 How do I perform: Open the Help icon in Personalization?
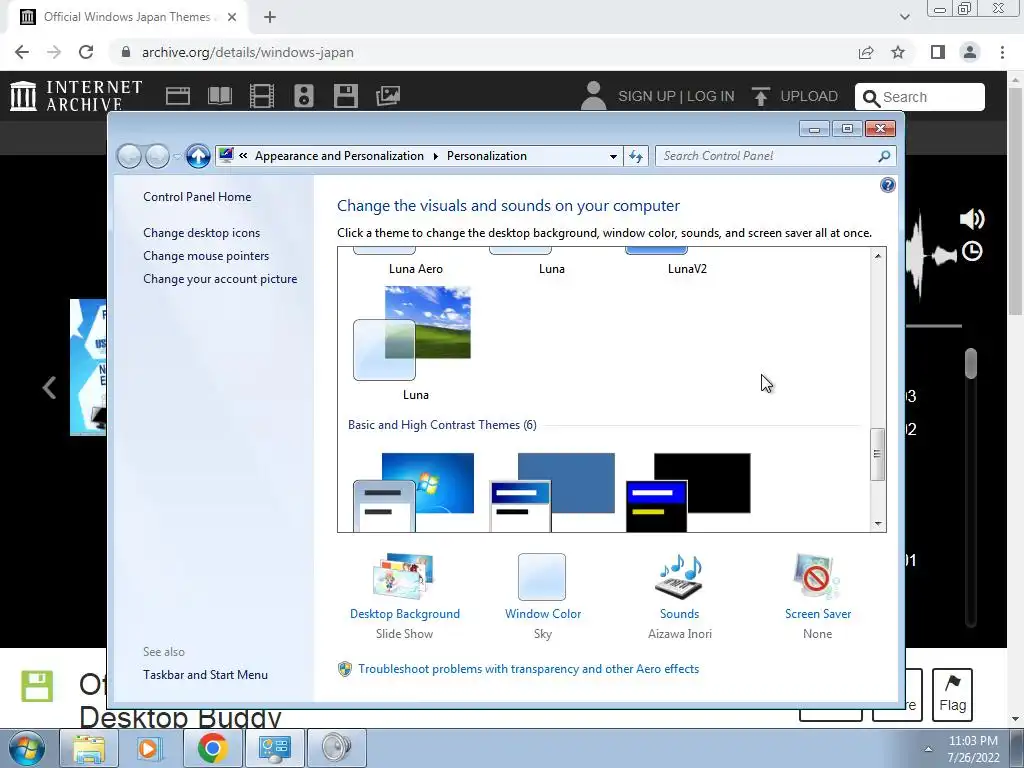(x=888, y=185)
